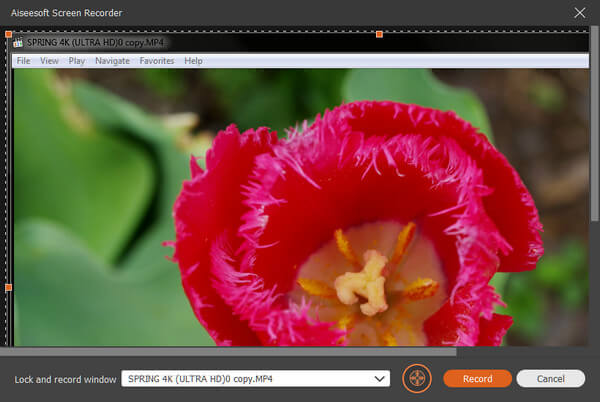The height and width of the screenshot is (402, 600).
Task: Click the horizontal scrollbar below the preview
Action: pyautogui.click(x=230, y=352)
